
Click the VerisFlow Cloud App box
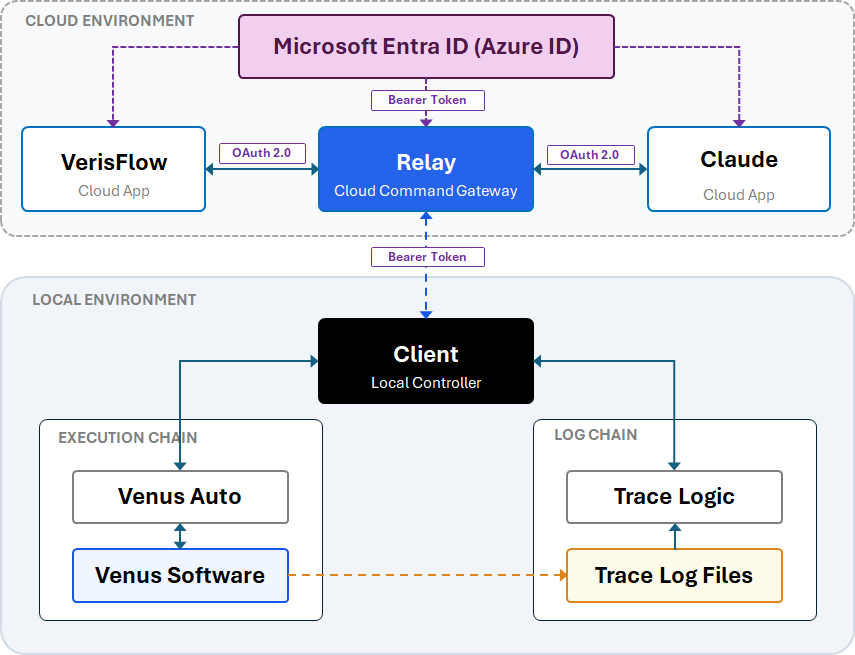coord(113,169)
